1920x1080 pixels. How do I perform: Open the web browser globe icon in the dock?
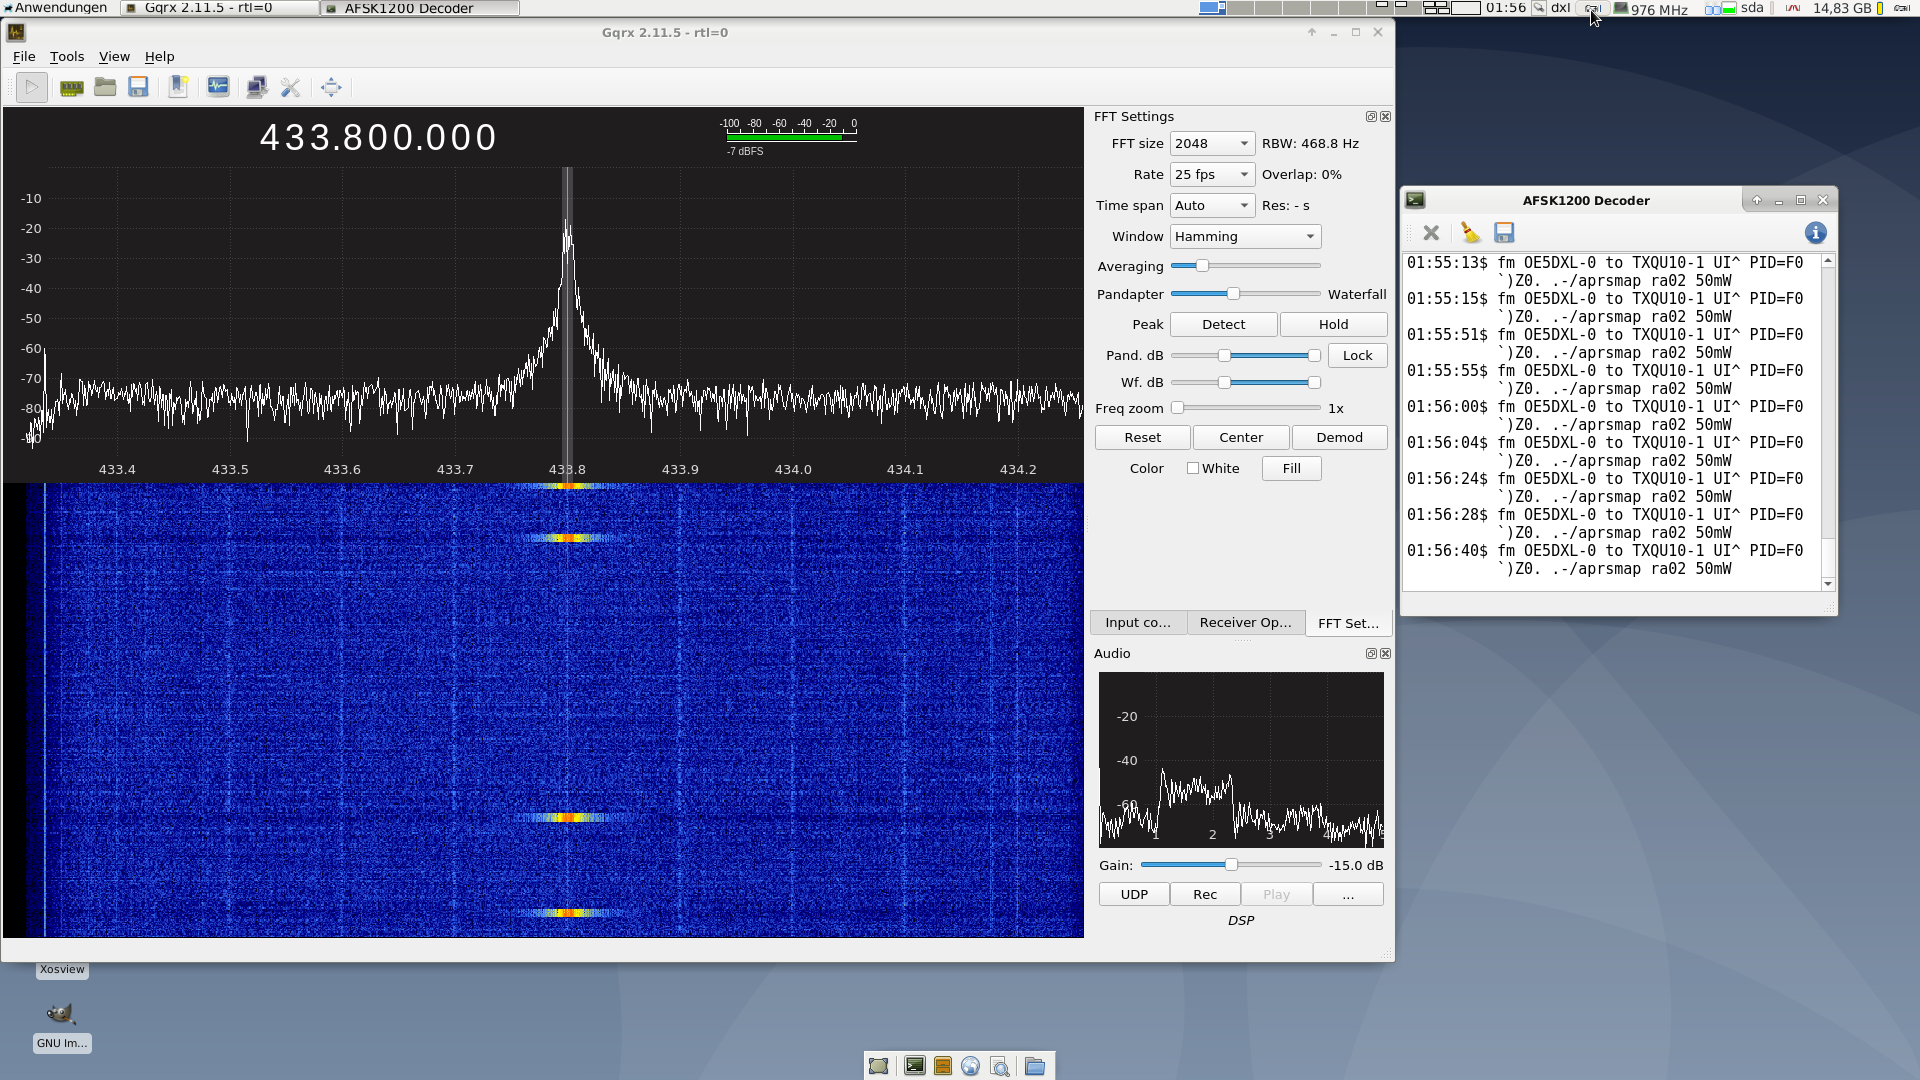pyautogui.click(x=970, y=1066)
